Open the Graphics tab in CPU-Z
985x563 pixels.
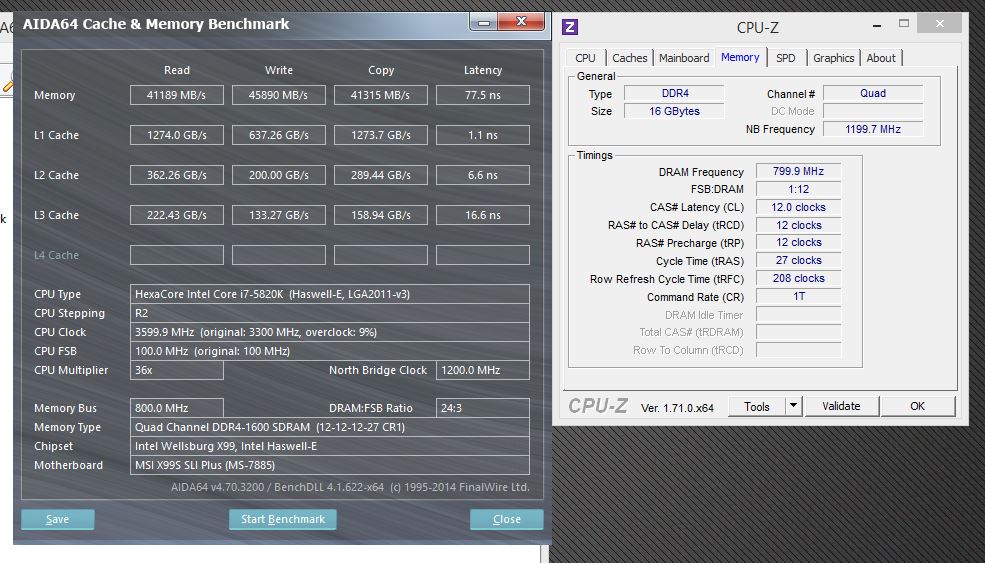(834, 58)
